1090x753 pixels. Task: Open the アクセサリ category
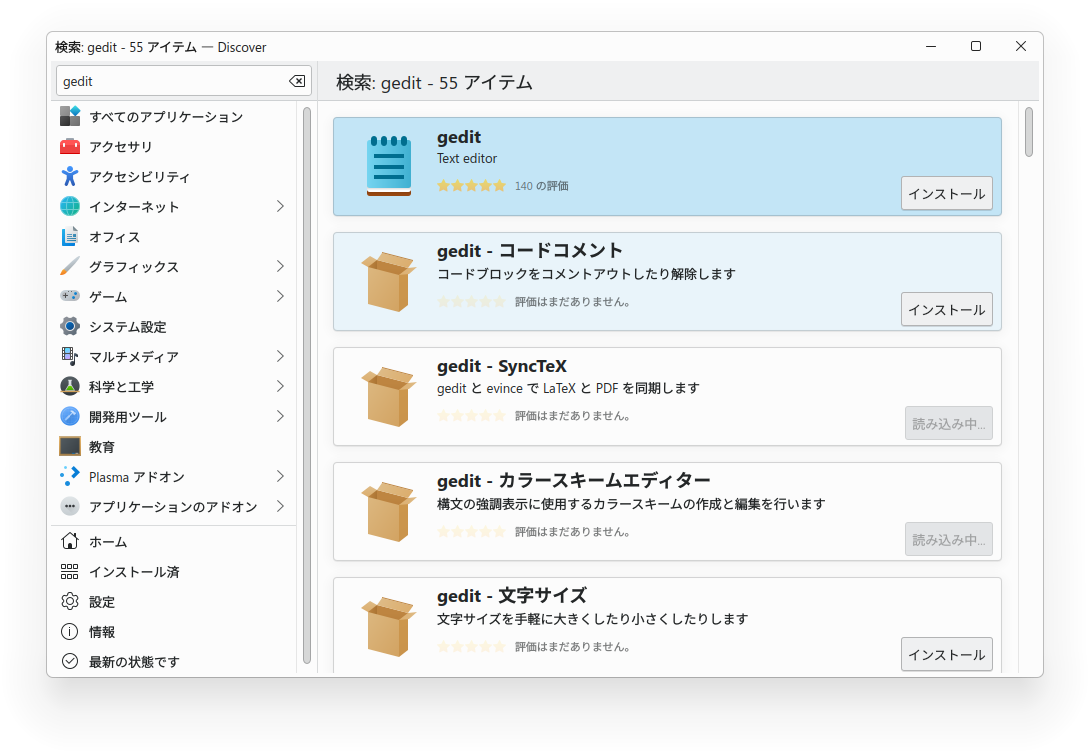point(174,146)
